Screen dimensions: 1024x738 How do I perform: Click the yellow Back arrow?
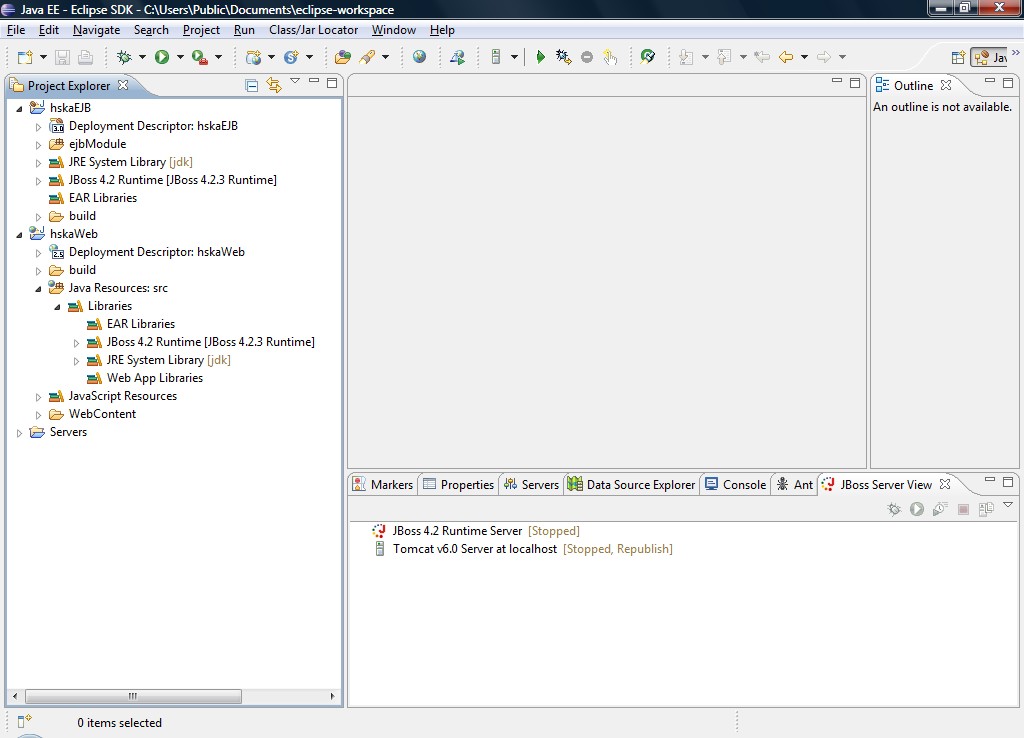[786, 57]
